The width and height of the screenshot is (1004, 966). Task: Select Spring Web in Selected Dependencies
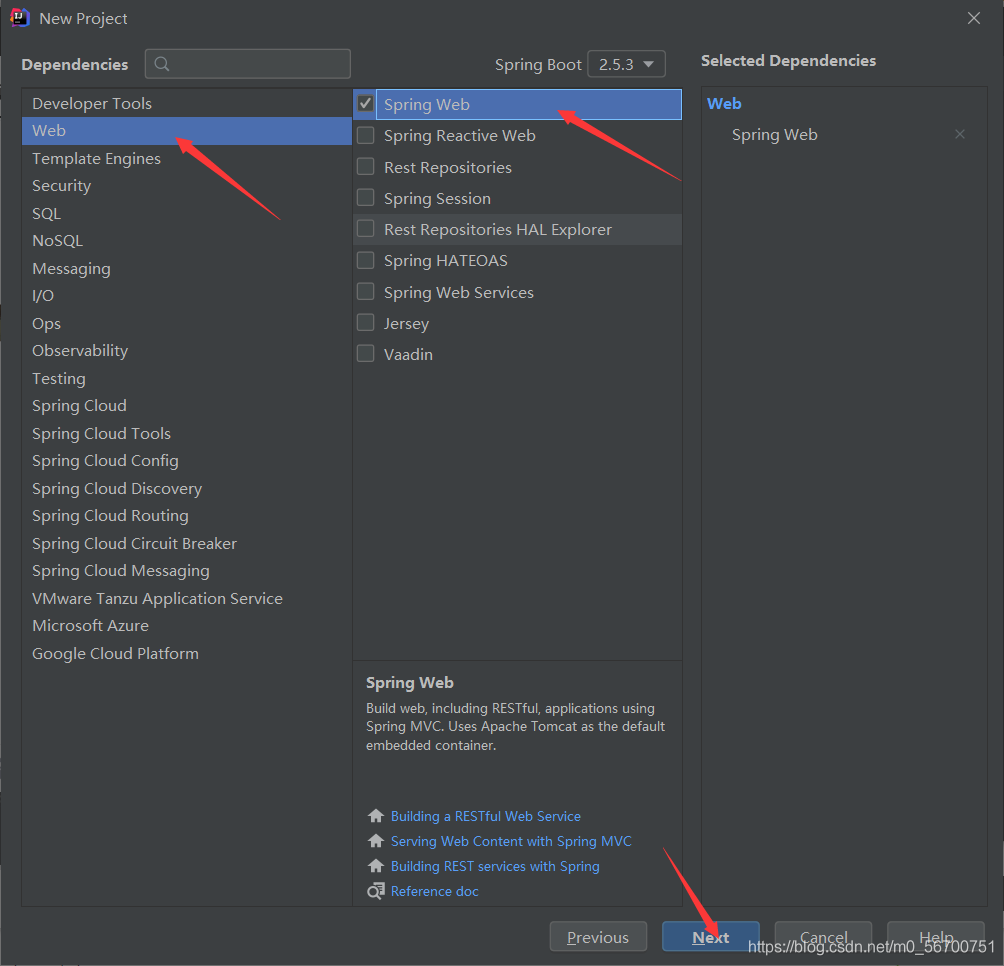click(775, 134)
